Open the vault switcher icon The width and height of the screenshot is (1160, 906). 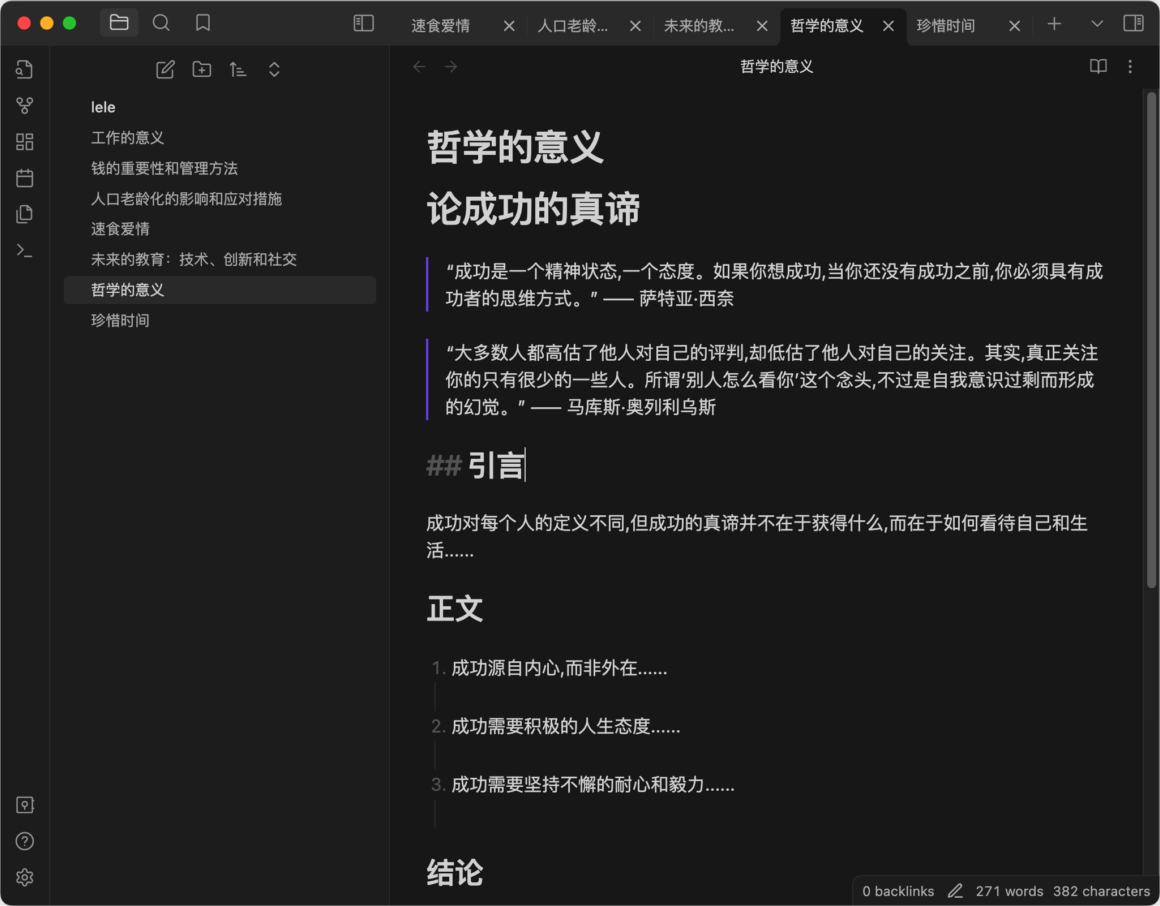[24, 805]
